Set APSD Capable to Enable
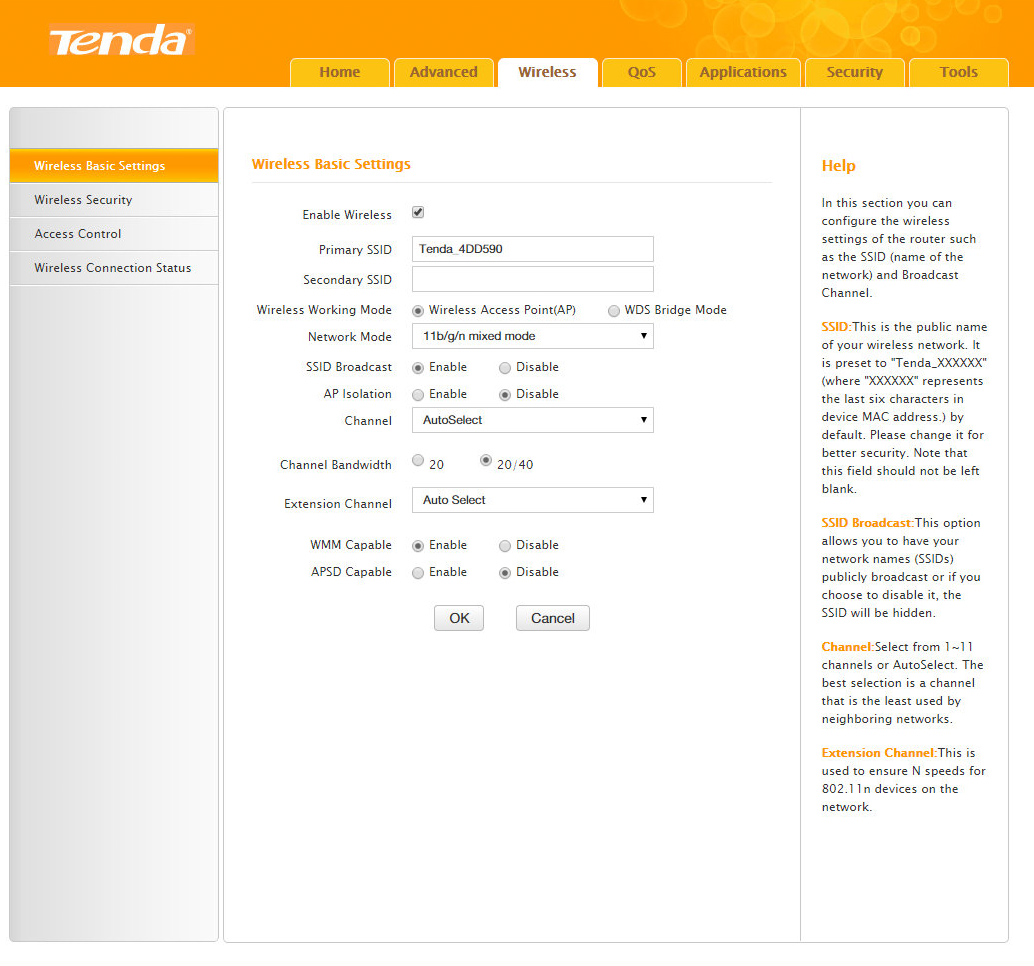The image size is (1034, 966). pyautogui.click(x=417, y=573)
